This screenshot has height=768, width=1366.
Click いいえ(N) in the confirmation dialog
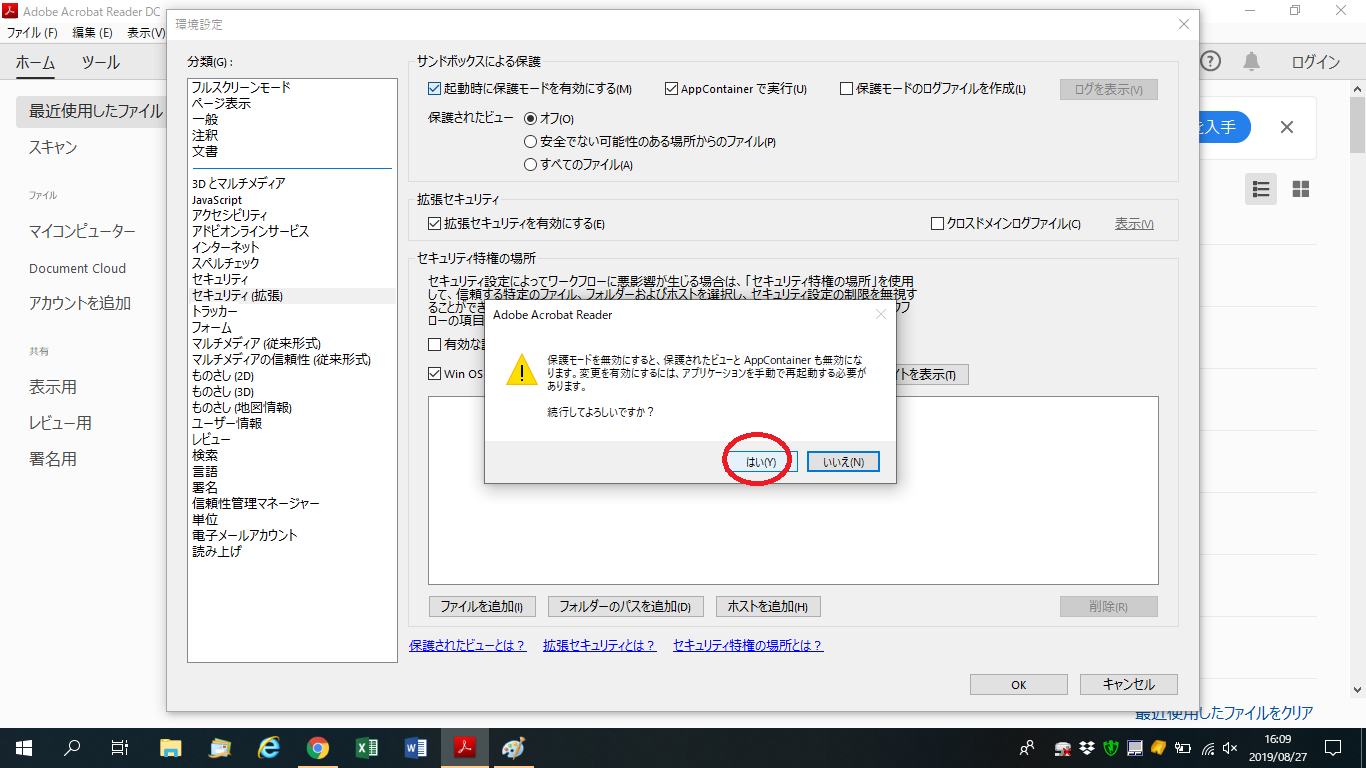pyautogui.click(x=843, y=462)
